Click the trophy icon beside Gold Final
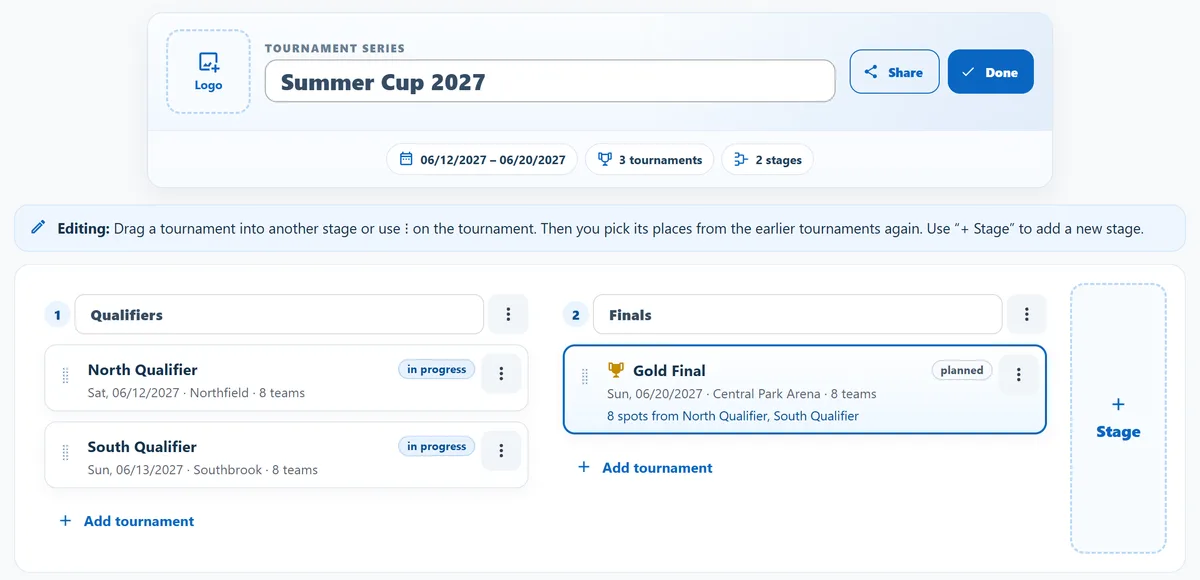The width and height of the screenshot is (1200, 580). (x=616, y=370)
